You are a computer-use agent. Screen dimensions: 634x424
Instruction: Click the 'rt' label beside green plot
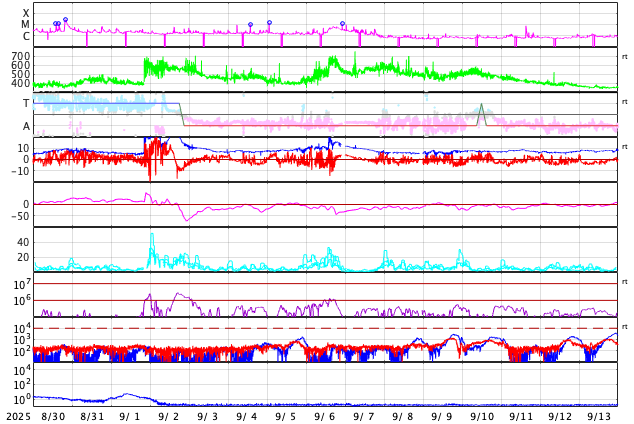624,57
